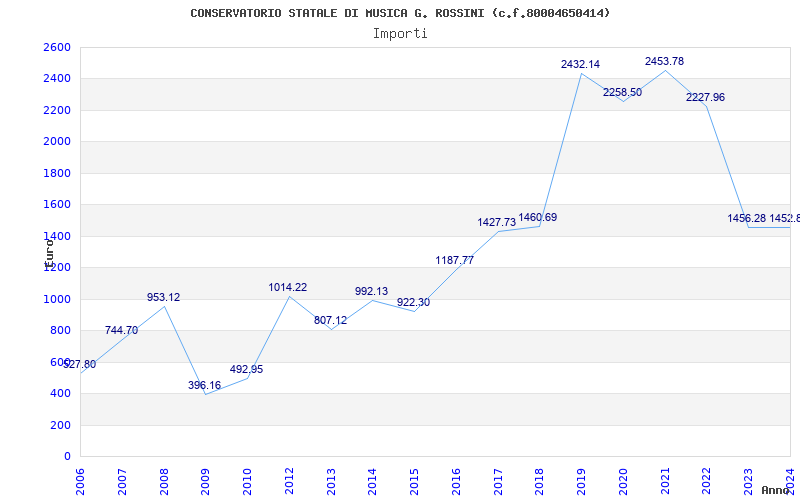Click the Anno x-axis title
This screenshot has height=500, width=800.
pos(775,490)
